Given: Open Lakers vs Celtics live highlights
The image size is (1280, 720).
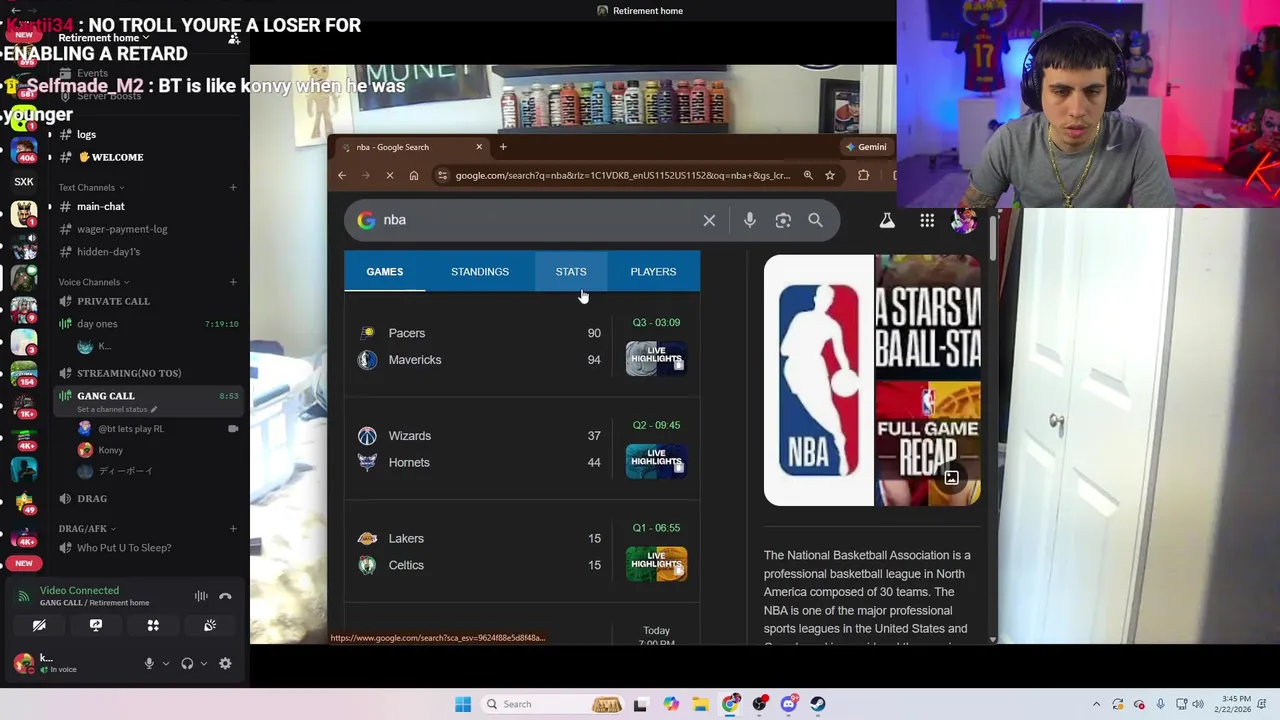Looking at the screenshot, I should [656, 564].
